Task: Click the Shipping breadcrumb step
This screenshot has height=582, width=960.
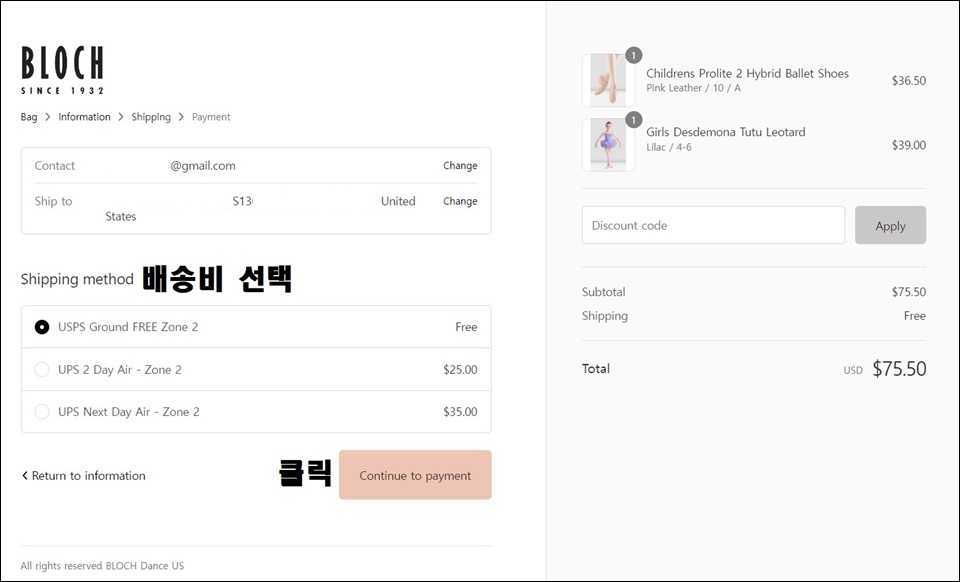Action: [x=151, y=117]
